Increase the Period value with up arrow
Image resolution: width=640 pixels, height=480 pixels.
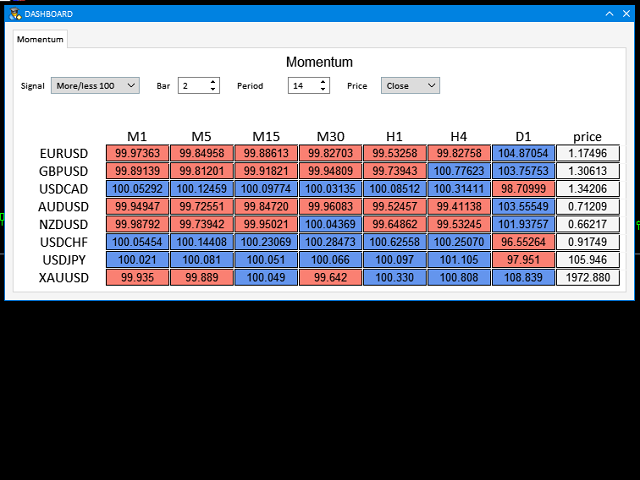323,82
